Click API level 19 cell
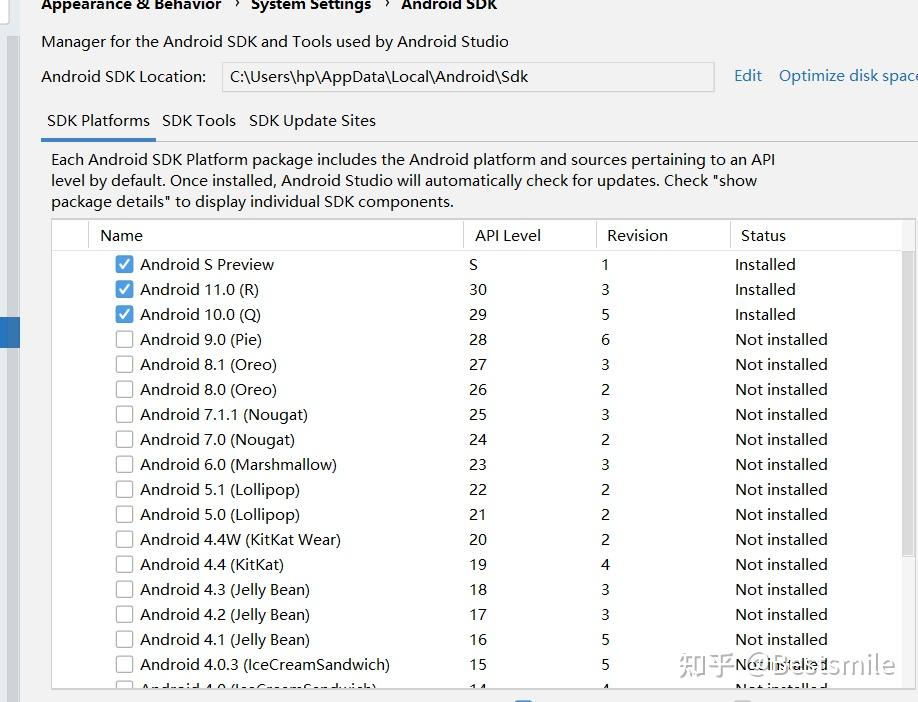Screen dimensions: 918x702 pyautogui.click(x=478, y=564)
